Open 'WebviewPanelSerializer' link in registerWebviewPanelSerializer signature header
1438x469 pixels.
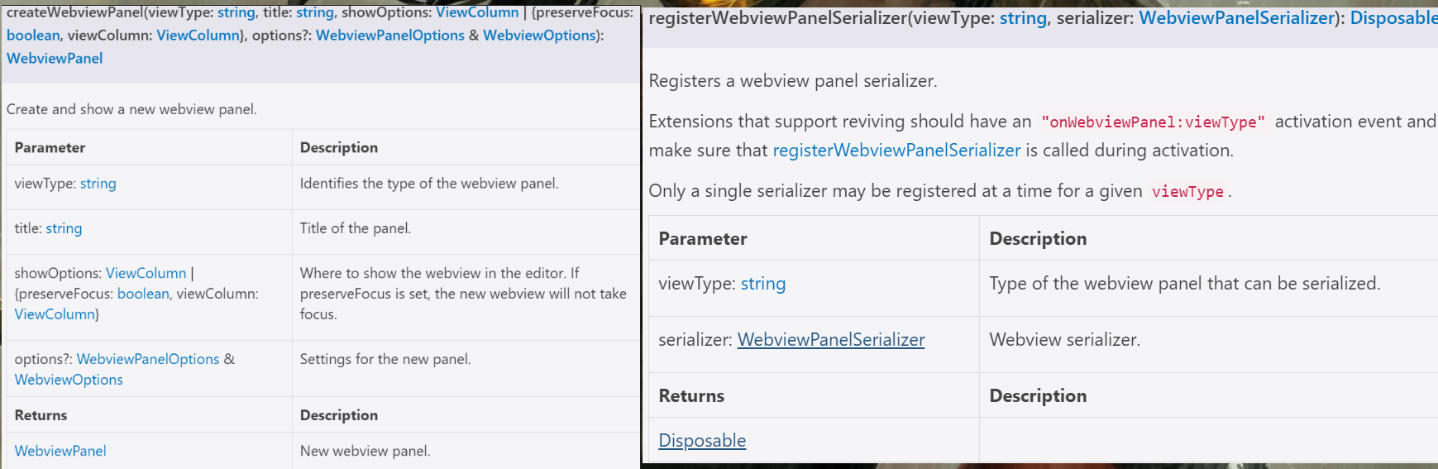click(1235, 19)
